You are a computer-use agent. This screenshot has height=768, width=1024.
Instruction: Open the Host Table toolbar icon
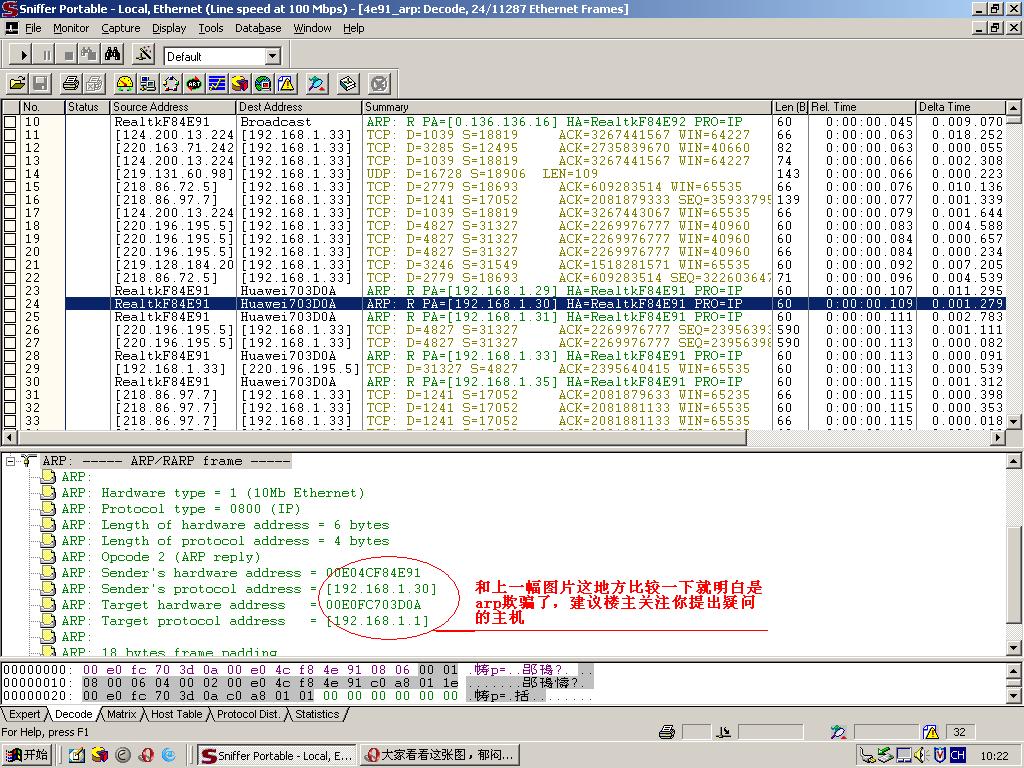[148, 84]
